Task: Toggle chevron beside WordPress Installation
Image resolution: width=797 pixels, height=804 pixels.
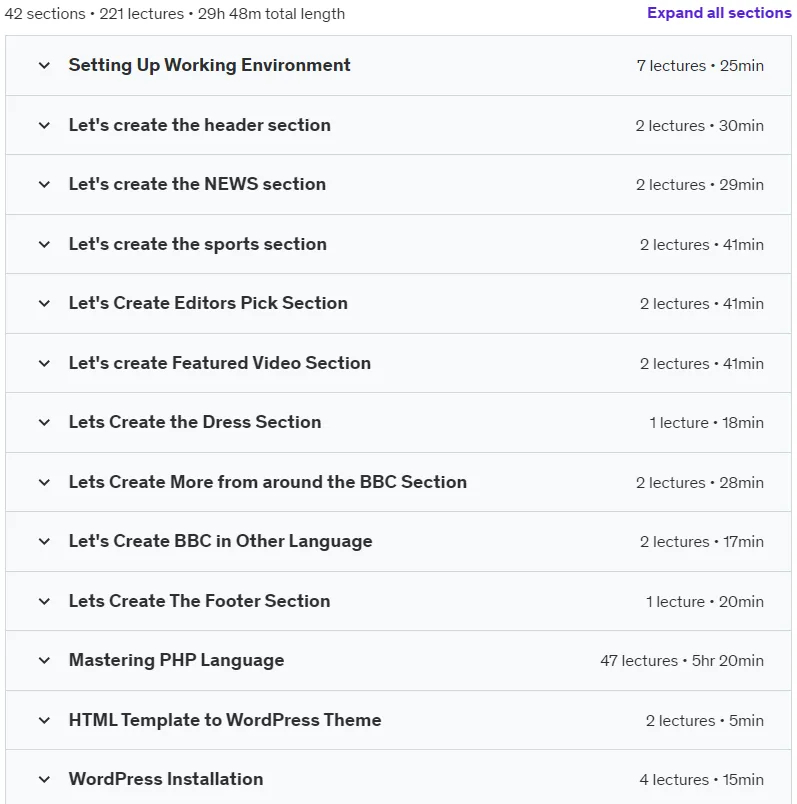Action: [45, 780]
